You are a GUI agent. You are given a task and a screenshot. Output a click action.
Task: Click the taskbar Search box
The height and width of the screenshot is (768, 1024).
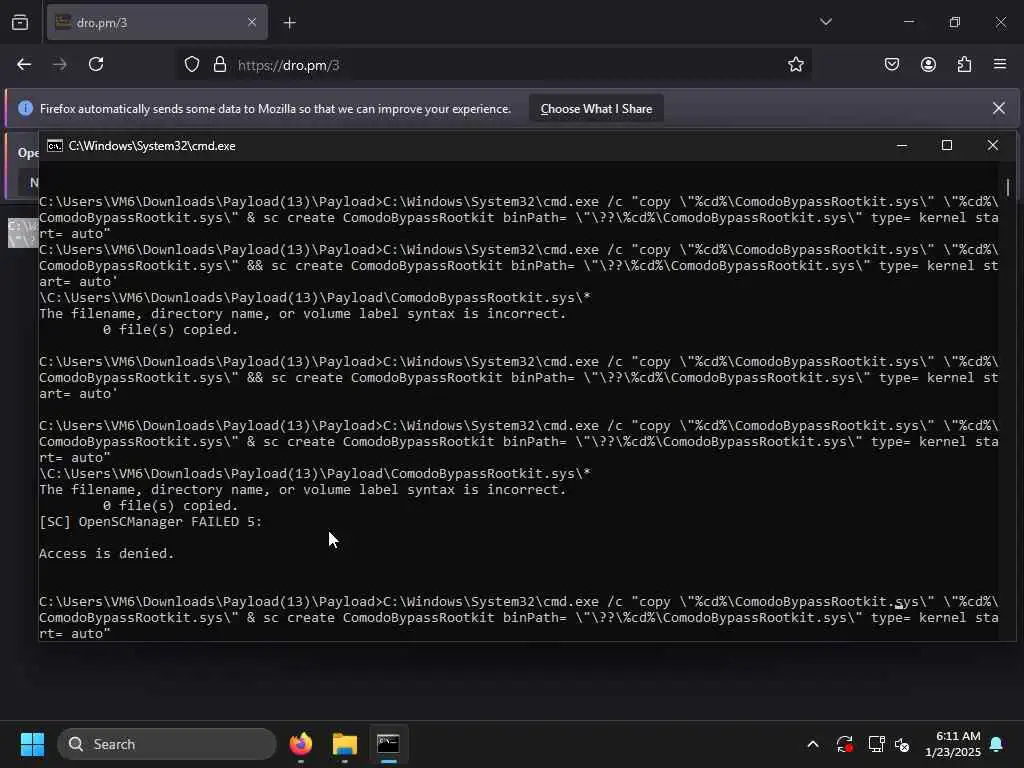[167, 744]
